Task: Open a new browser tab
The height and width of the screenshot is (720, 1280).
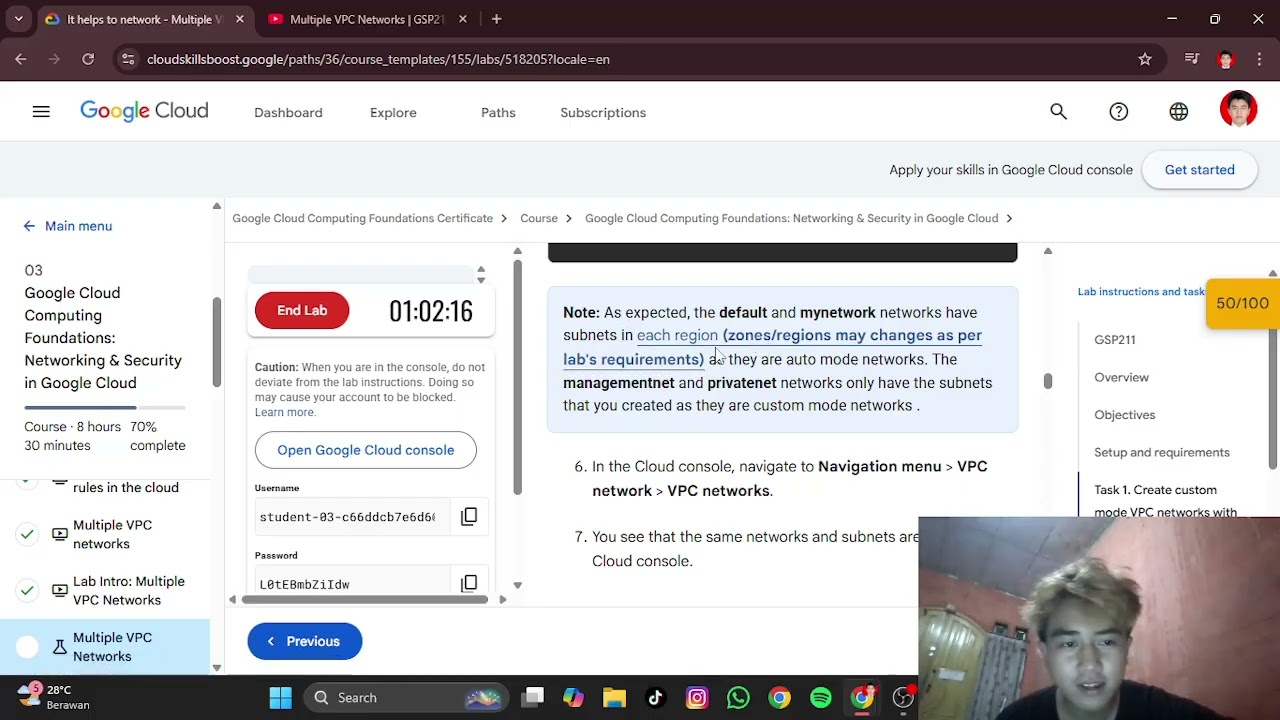Action: 496,19
